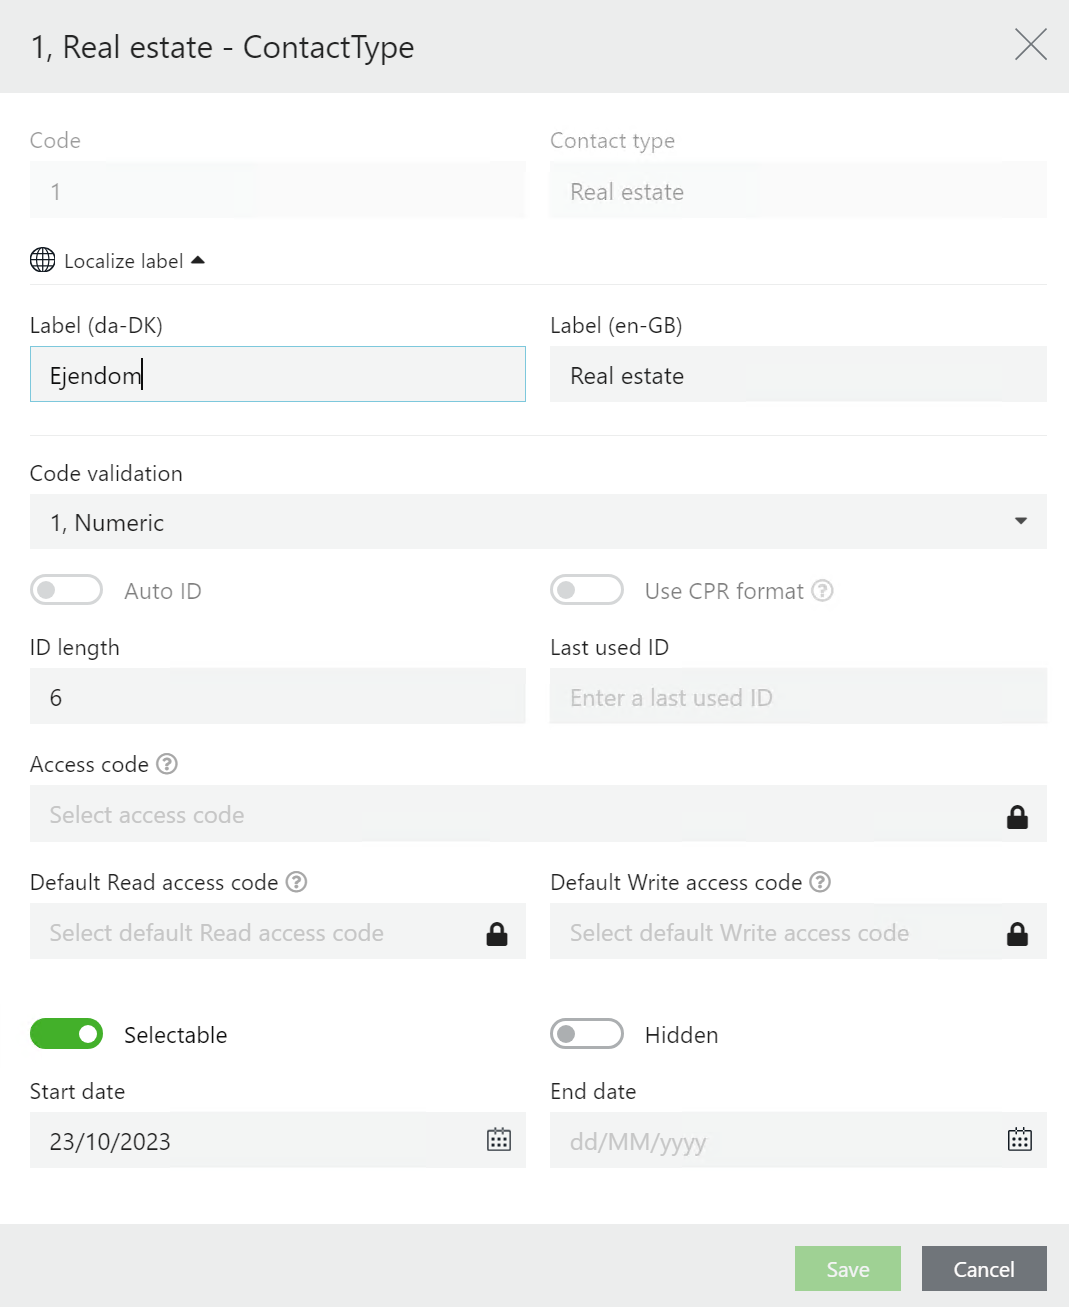1069x1307 pixels.
Task: Show help for Default Write access code
Action: 820,882
